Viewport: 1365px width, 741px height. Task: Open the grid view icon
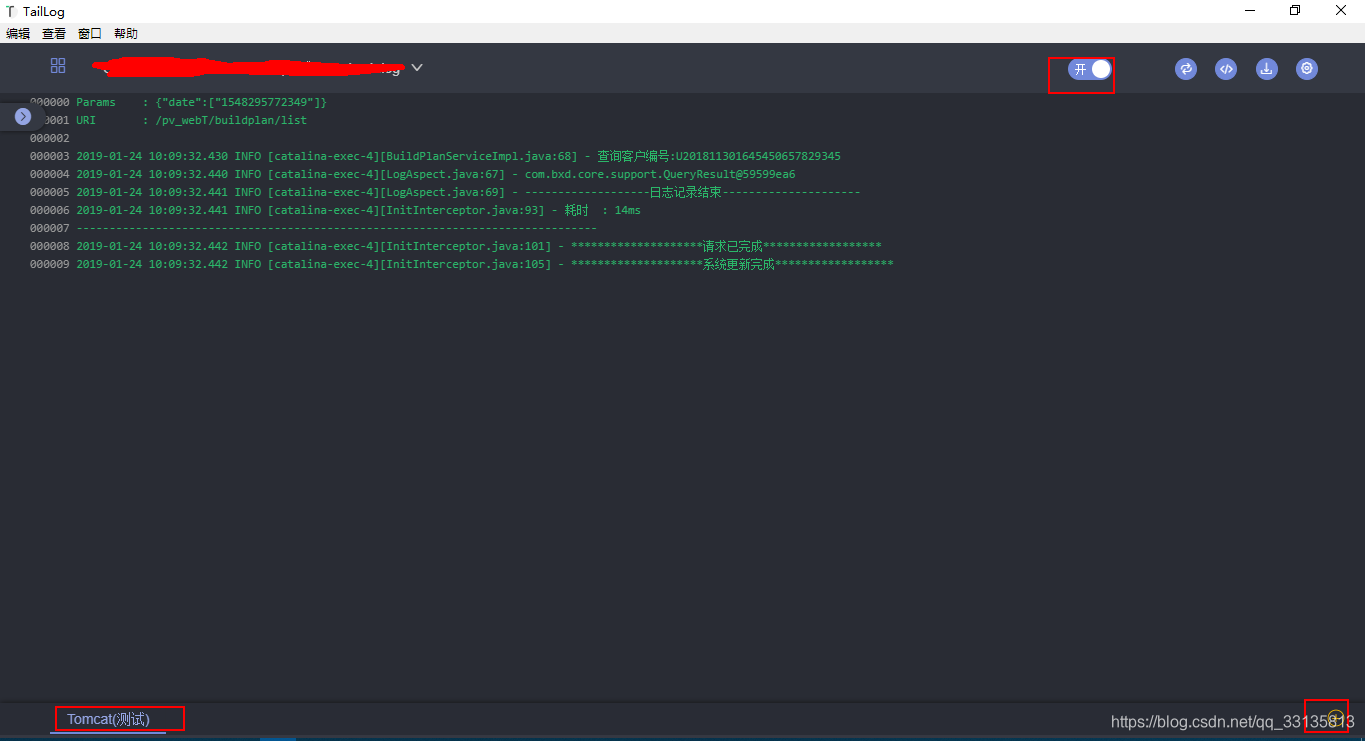[x=58, y=66]
